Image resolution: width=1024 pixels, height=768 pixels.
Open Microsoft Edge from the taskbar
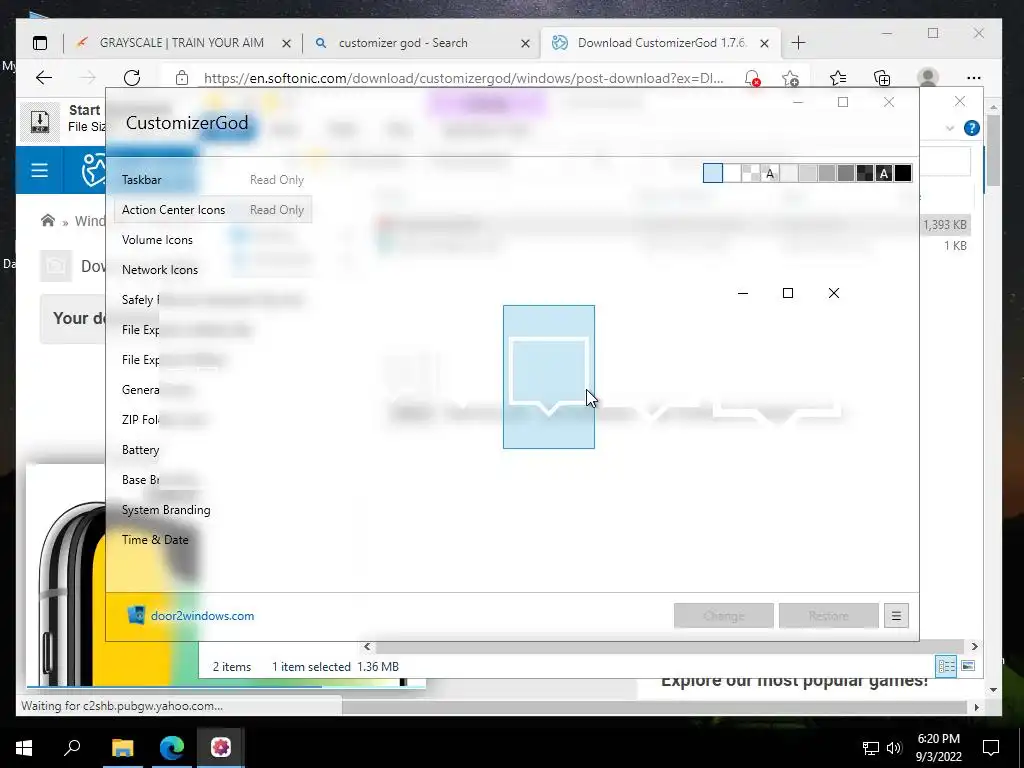pos(172,748)
